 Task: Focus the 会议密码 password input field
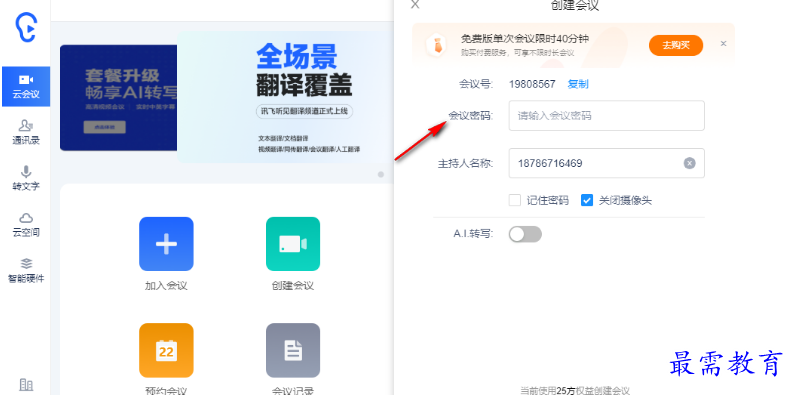[606, 116]
